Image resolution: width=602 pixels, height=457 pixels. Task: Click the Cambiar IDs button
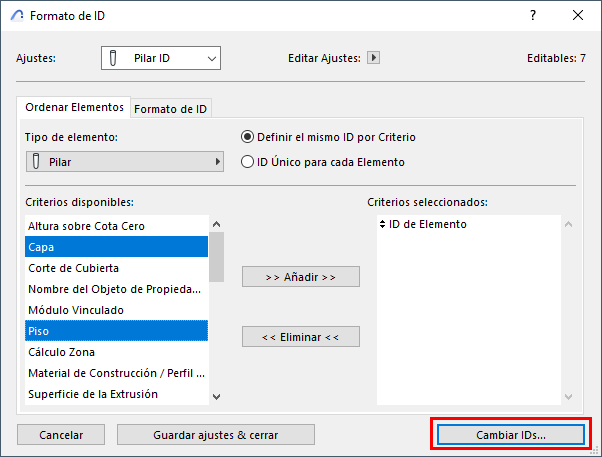(511, 434)
